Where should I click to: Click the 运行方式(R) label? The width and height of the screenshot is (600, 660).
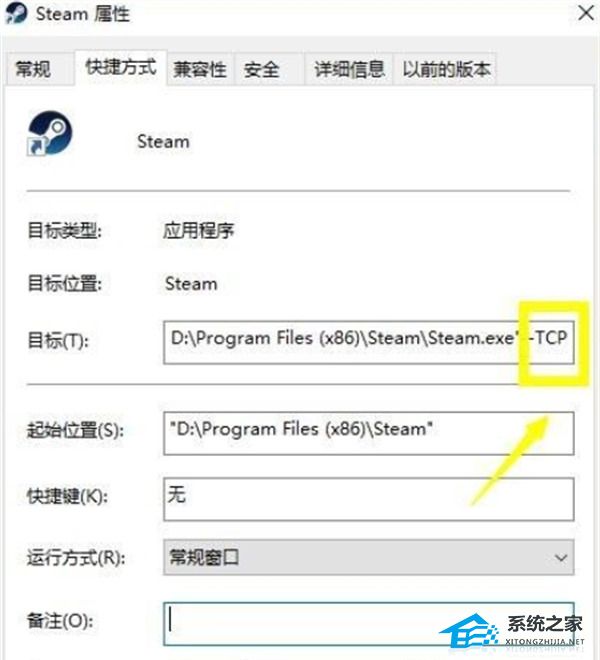click(x=76, y=558)
